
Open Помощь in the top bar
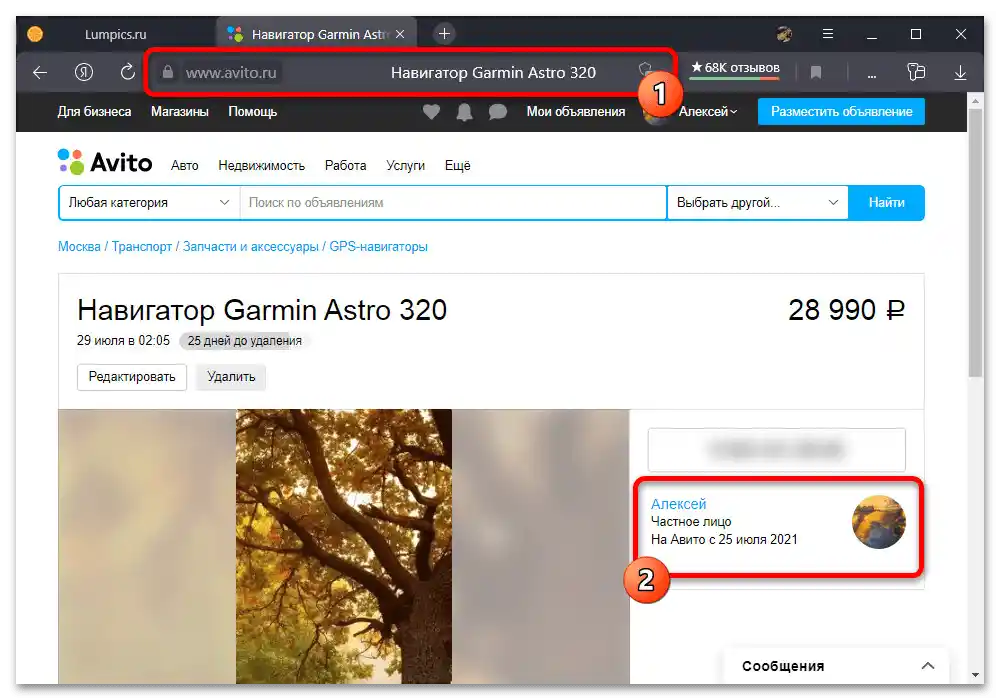(x=253, y=112)
